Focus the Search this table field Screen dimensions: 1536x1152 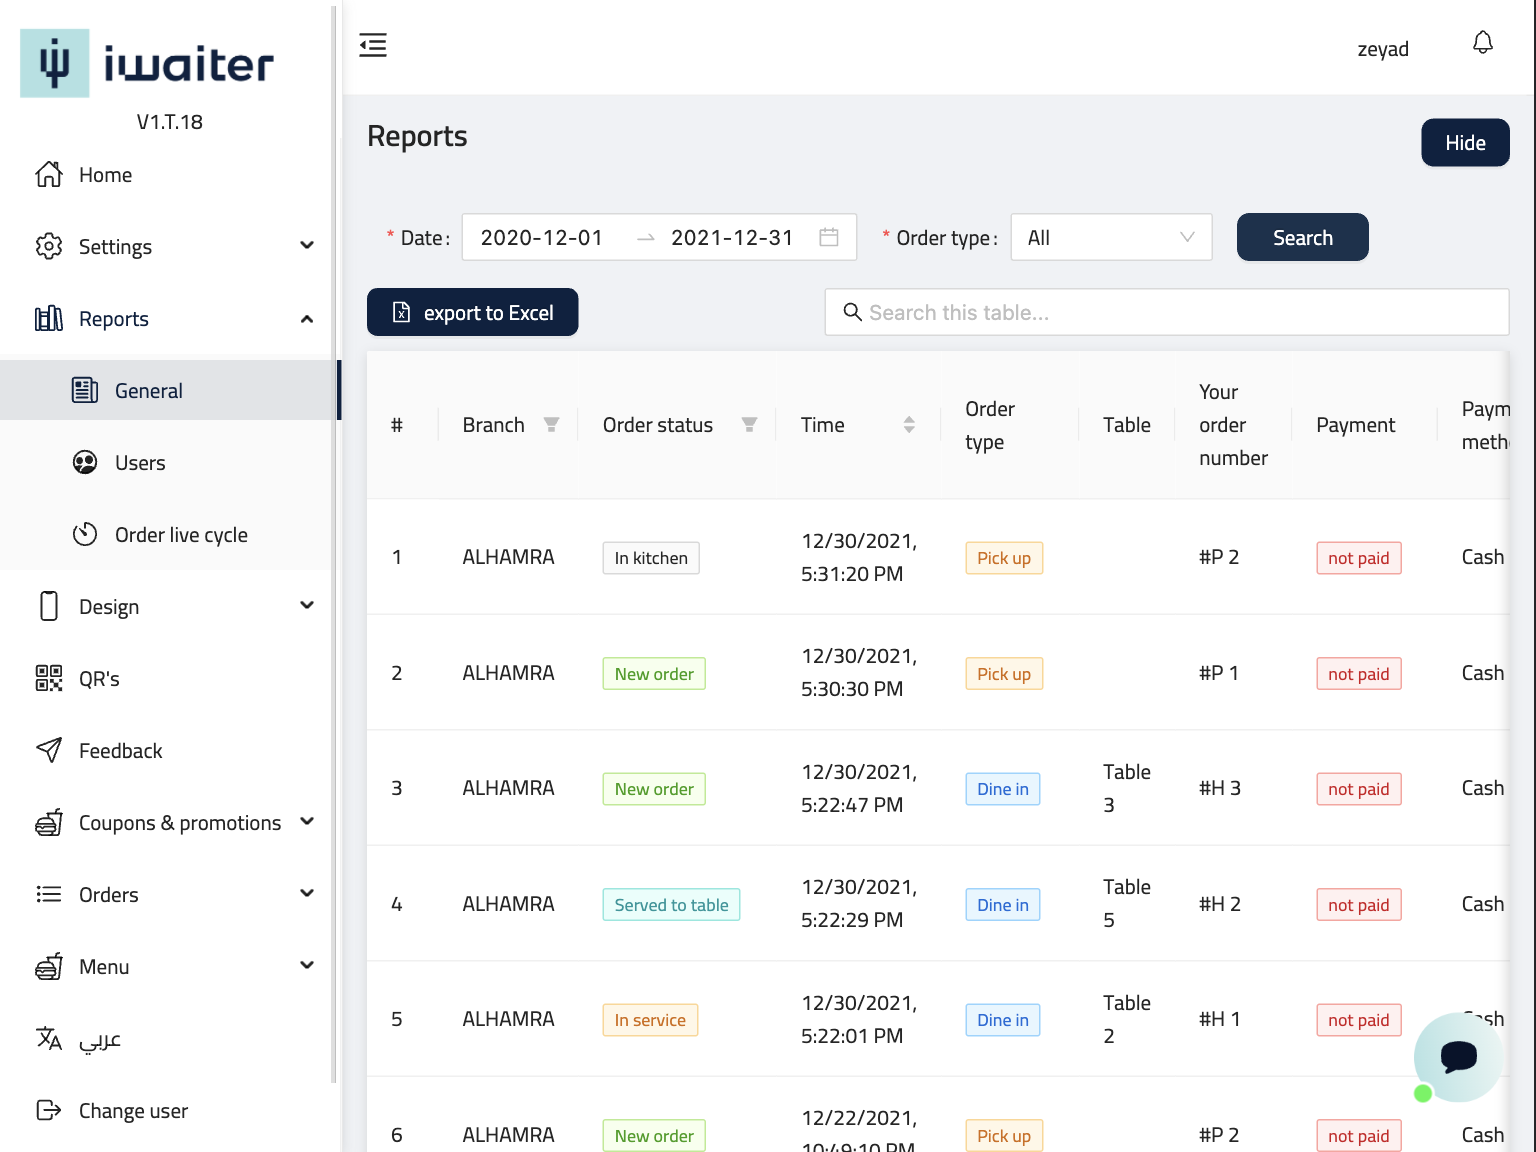1166,313
